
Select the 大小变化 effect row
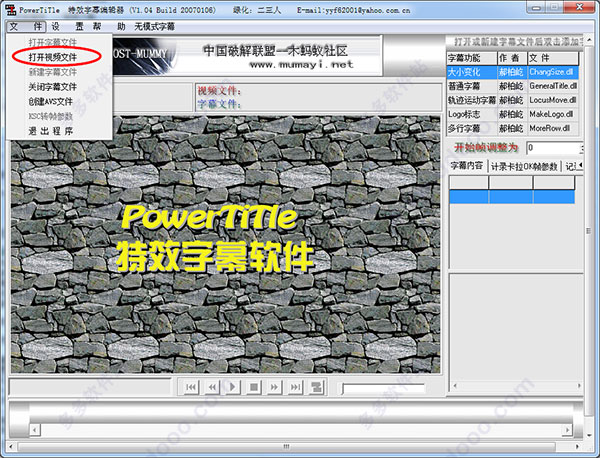tap(512, 72)
